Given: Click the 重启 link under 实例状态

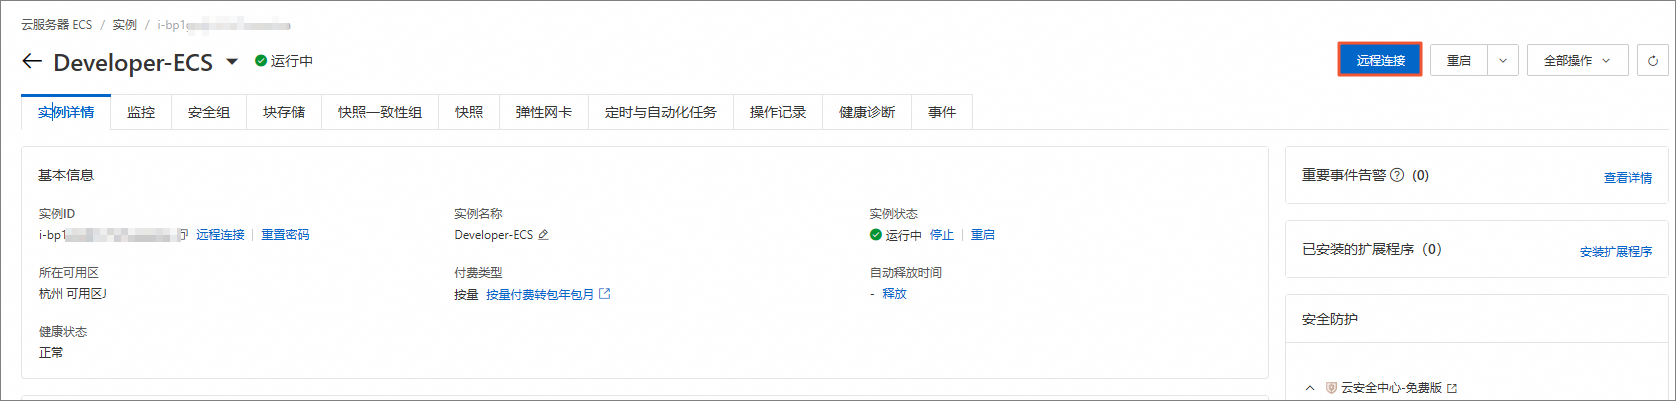Looking at the screenshot, I should 983,235.
